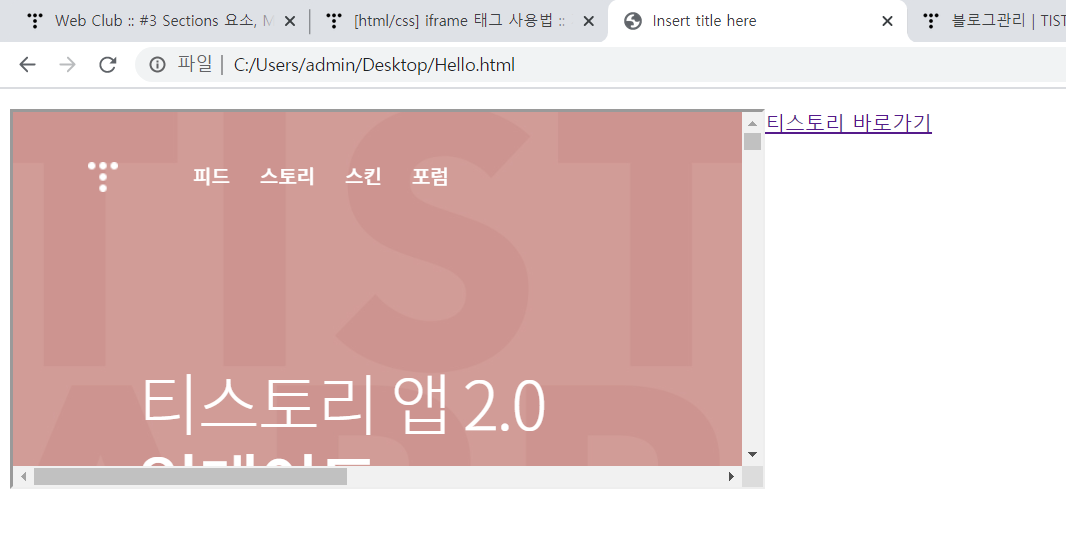
Task: Click the iframe horizontal scrollbar thumb
Action: click(x=190, y=477)
